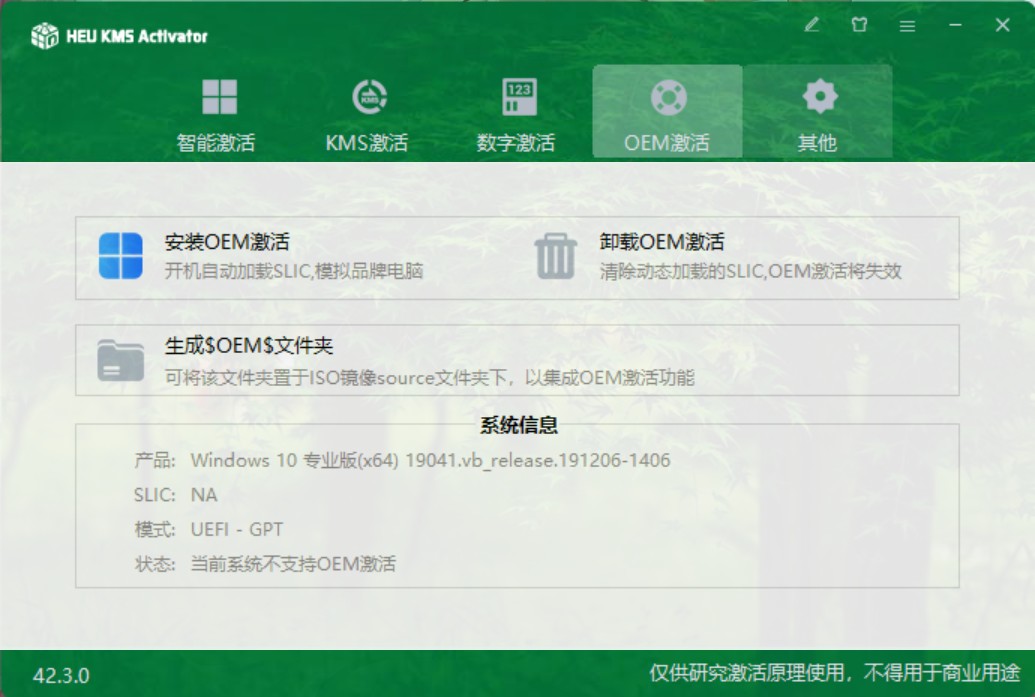
Task: Click the 系统信息 heading
Action: [519, 425]
